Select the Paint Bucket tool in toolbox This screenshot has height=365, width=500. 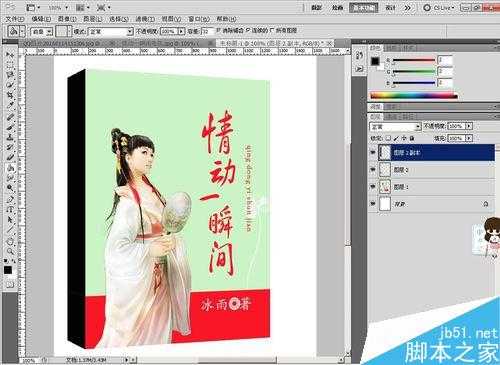coord(10,168)
